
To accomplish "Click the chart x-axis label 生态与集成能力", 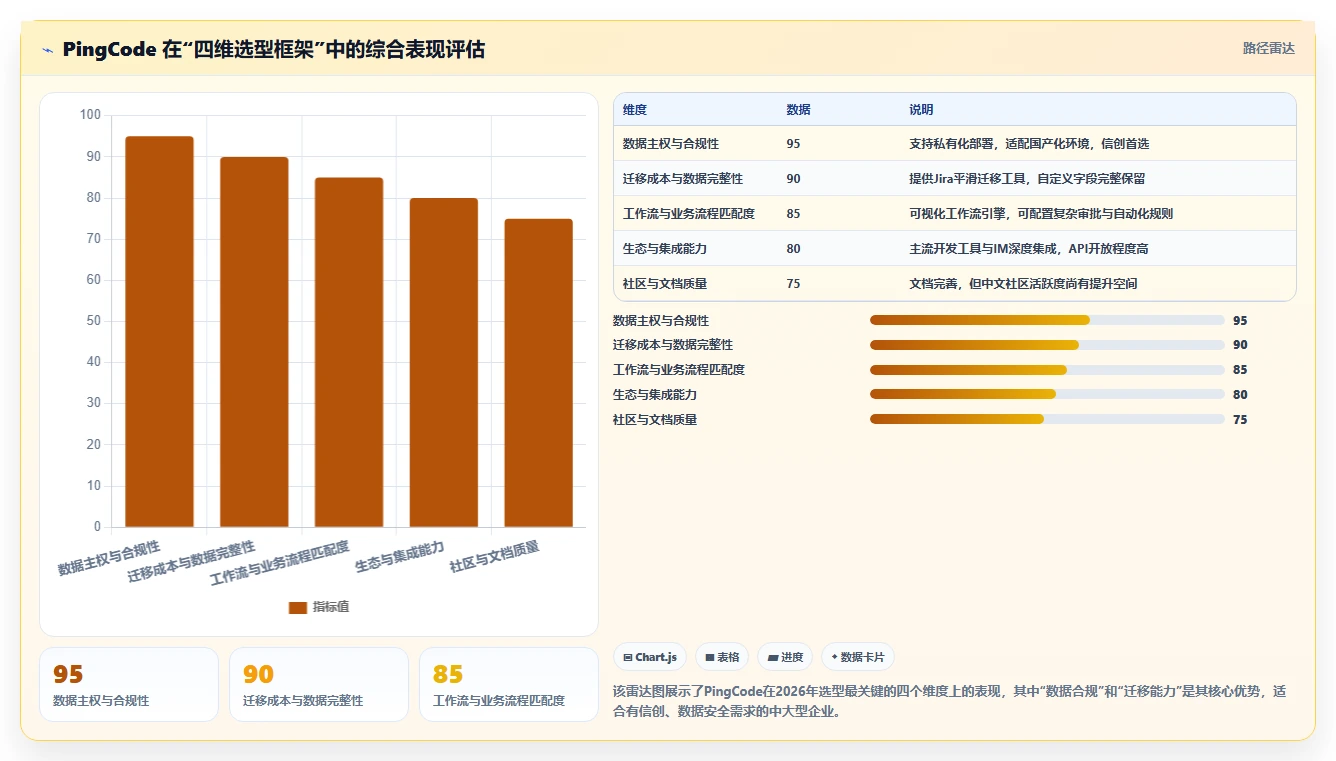I will pos(400,558).
